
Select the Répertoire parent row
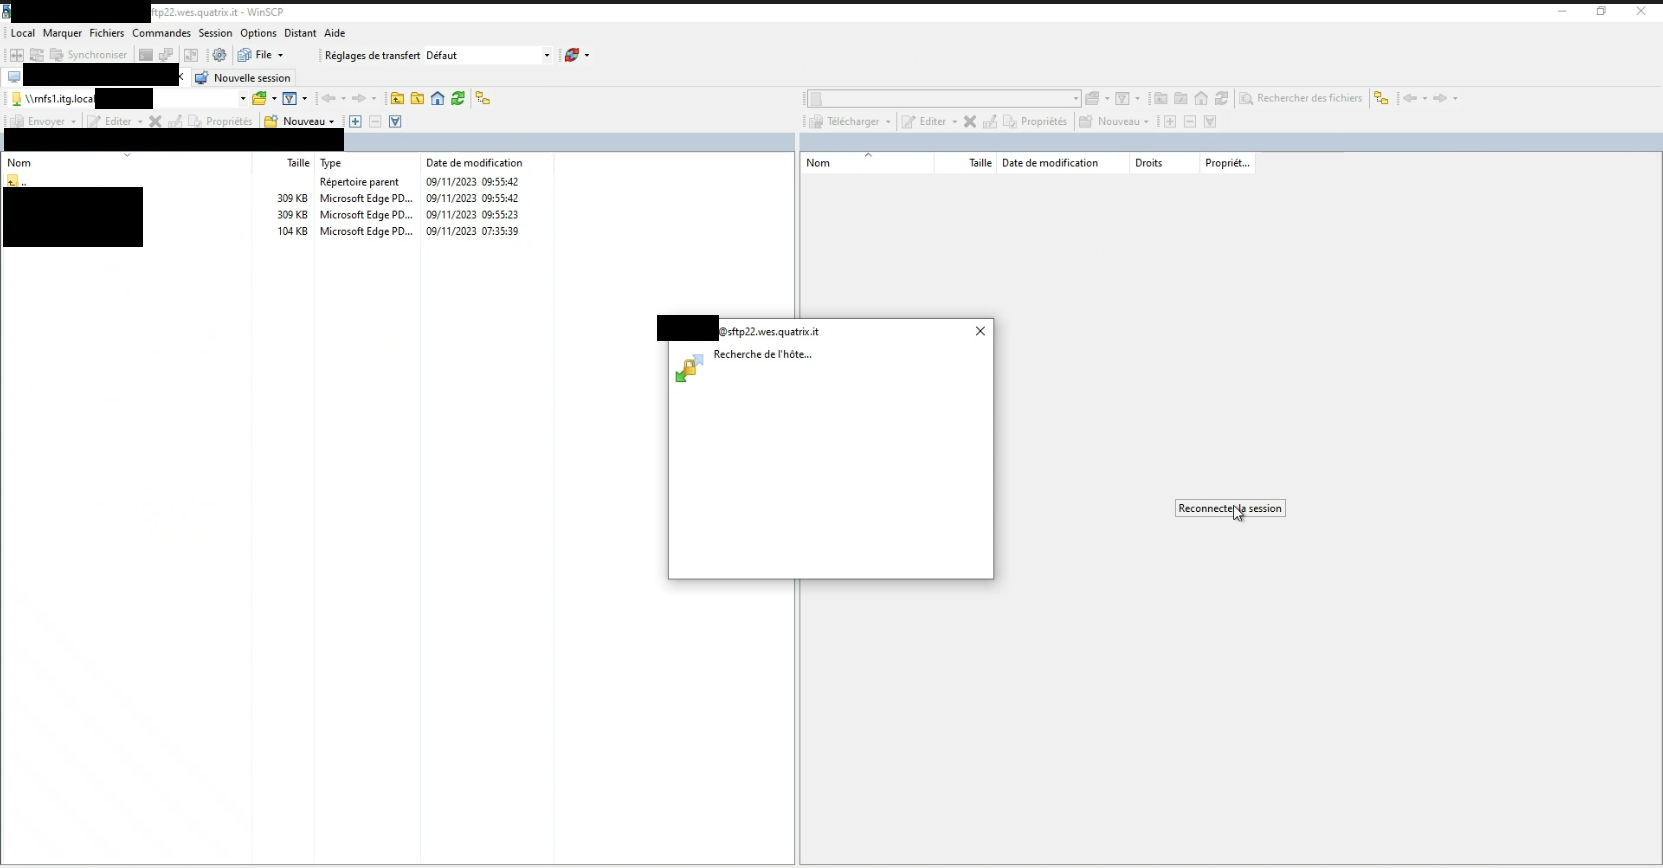(x=359, y=182)
